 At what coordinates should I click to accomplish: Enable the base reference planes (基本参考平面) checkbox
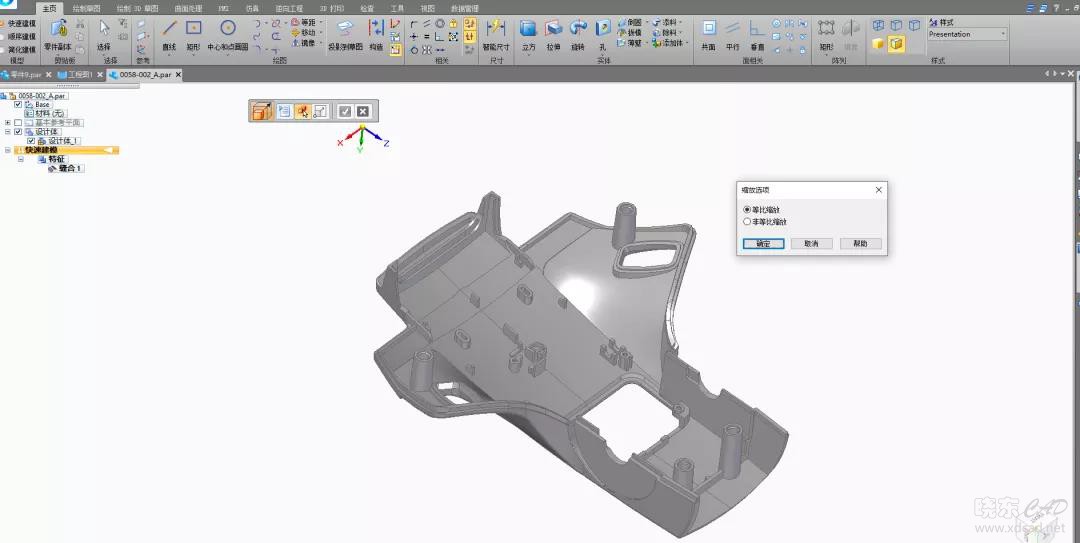(x=18, y=122)
